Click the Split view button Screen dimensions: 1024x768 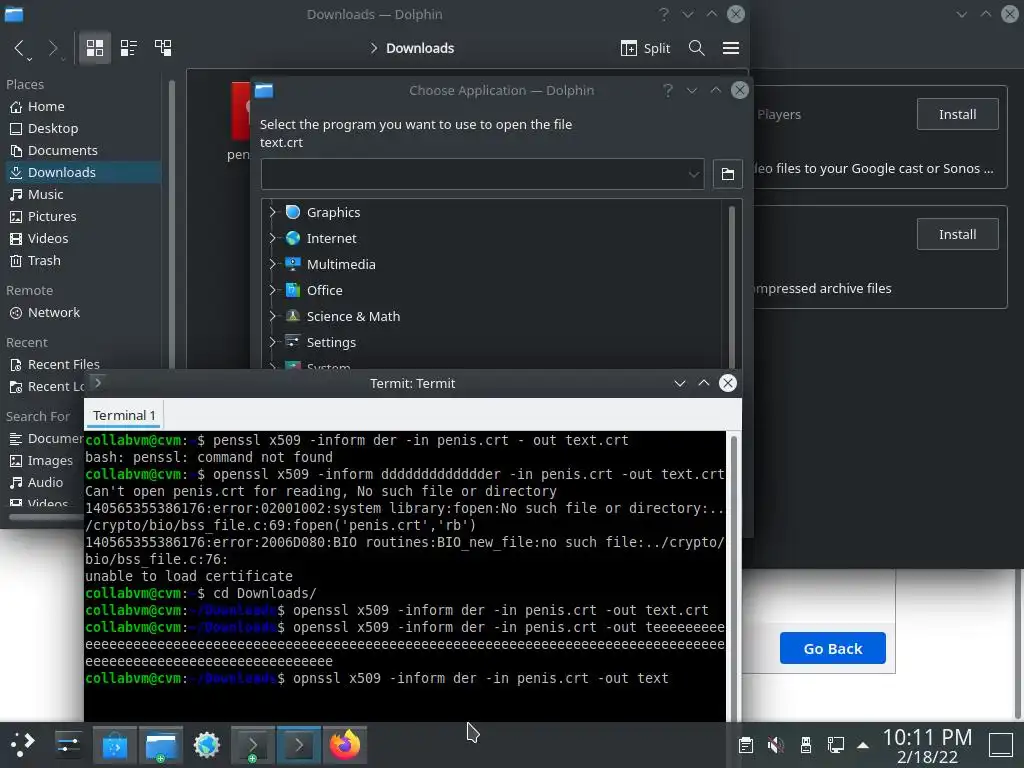click(645, 48)
